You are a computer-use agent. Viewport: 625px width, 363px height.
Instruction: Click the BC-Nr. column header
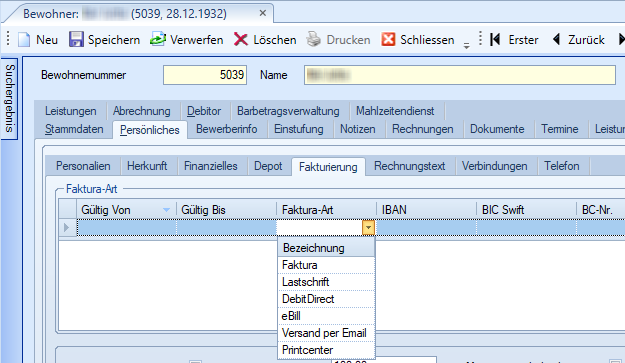[x=601, y=210]
